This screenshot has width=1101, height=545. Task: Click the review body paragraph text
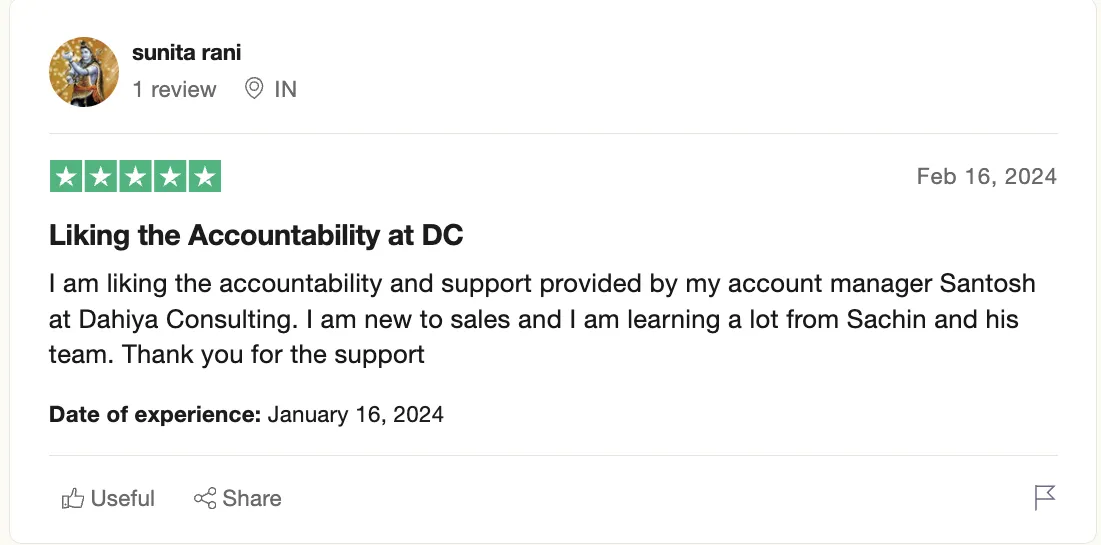(x=540, y=318)
